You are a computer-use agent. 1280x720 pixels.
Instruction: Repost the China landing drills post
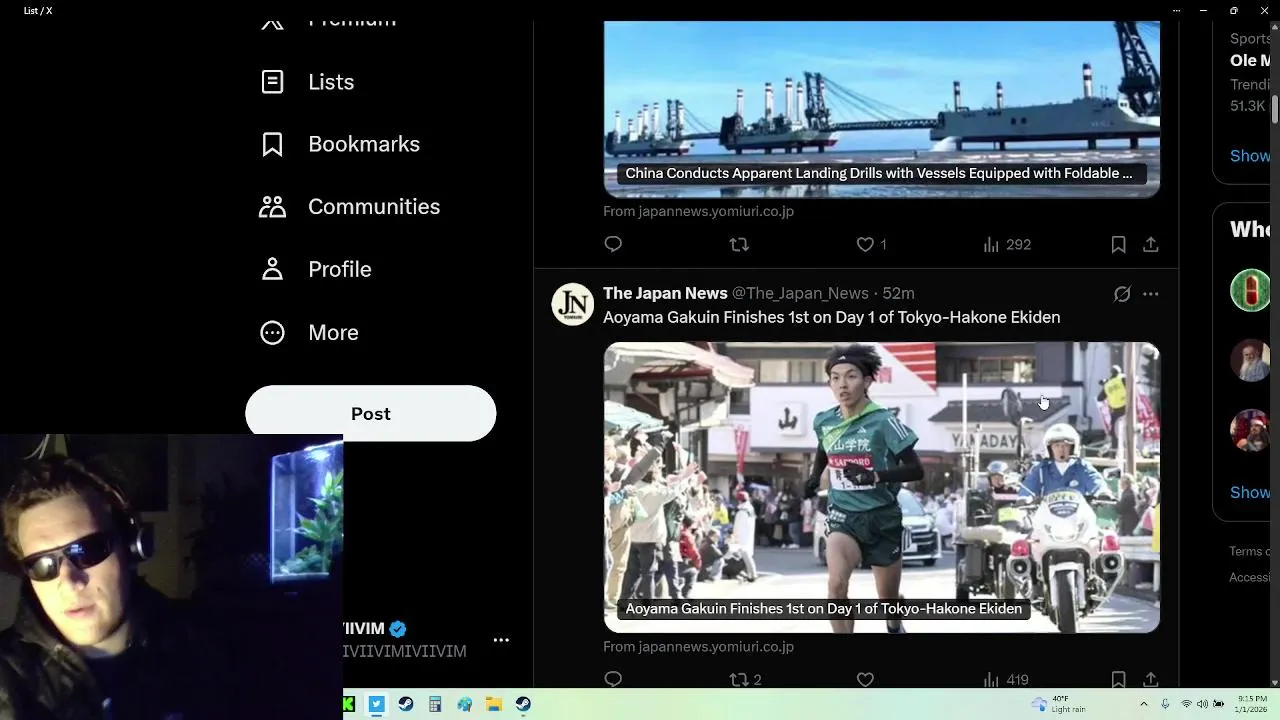coord(739,244)
